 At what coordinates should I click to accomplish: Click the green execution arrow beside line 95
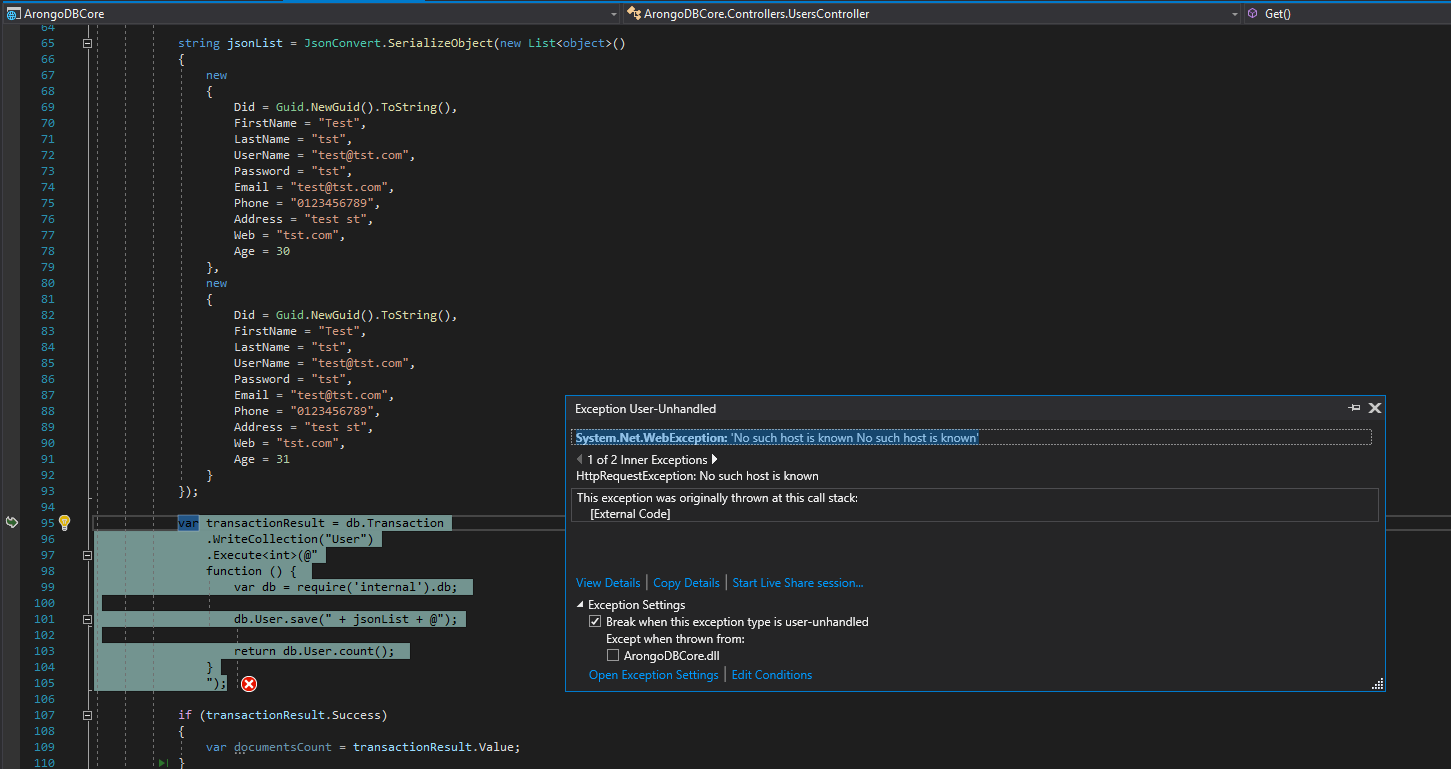12,522
